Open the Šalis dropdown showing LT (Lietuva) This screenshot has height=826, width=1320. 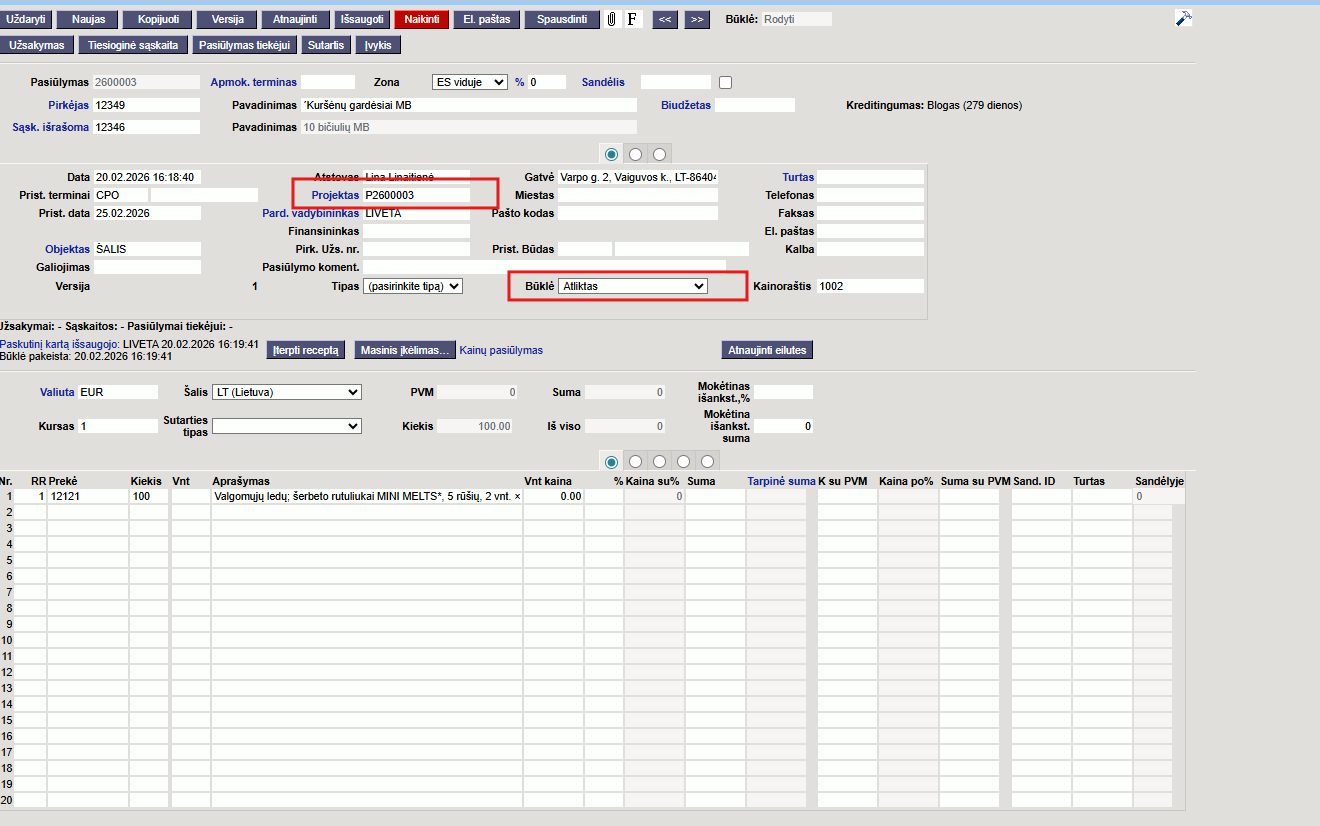[x=286, y=392]
